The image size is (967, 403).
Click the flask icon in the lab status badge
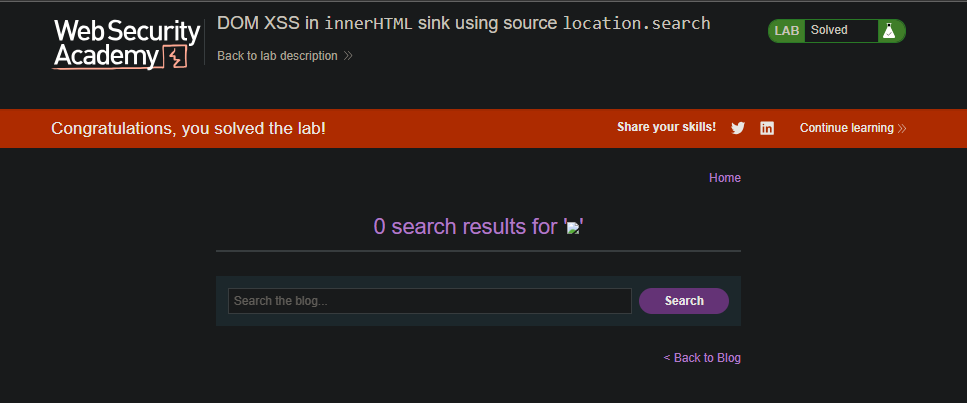[x=889, y=30]
